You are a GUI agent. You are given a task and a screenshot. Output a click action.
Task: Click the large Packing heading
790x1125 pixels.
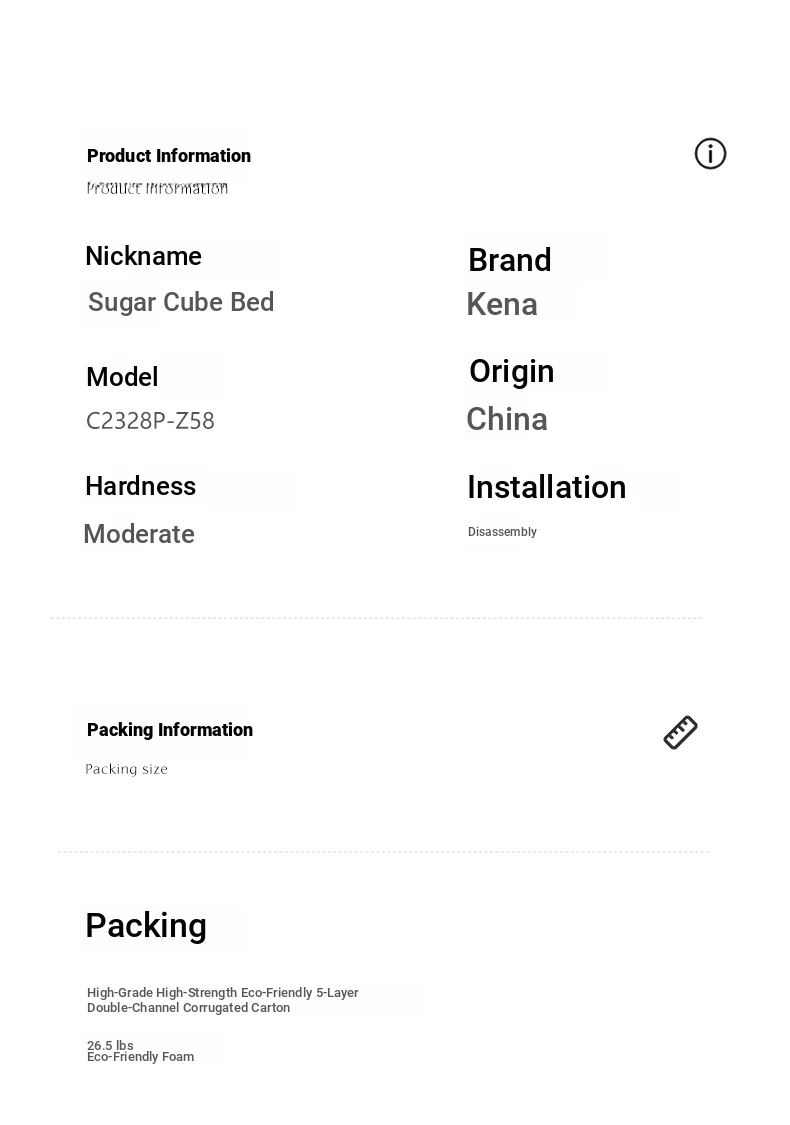point(146,926)
